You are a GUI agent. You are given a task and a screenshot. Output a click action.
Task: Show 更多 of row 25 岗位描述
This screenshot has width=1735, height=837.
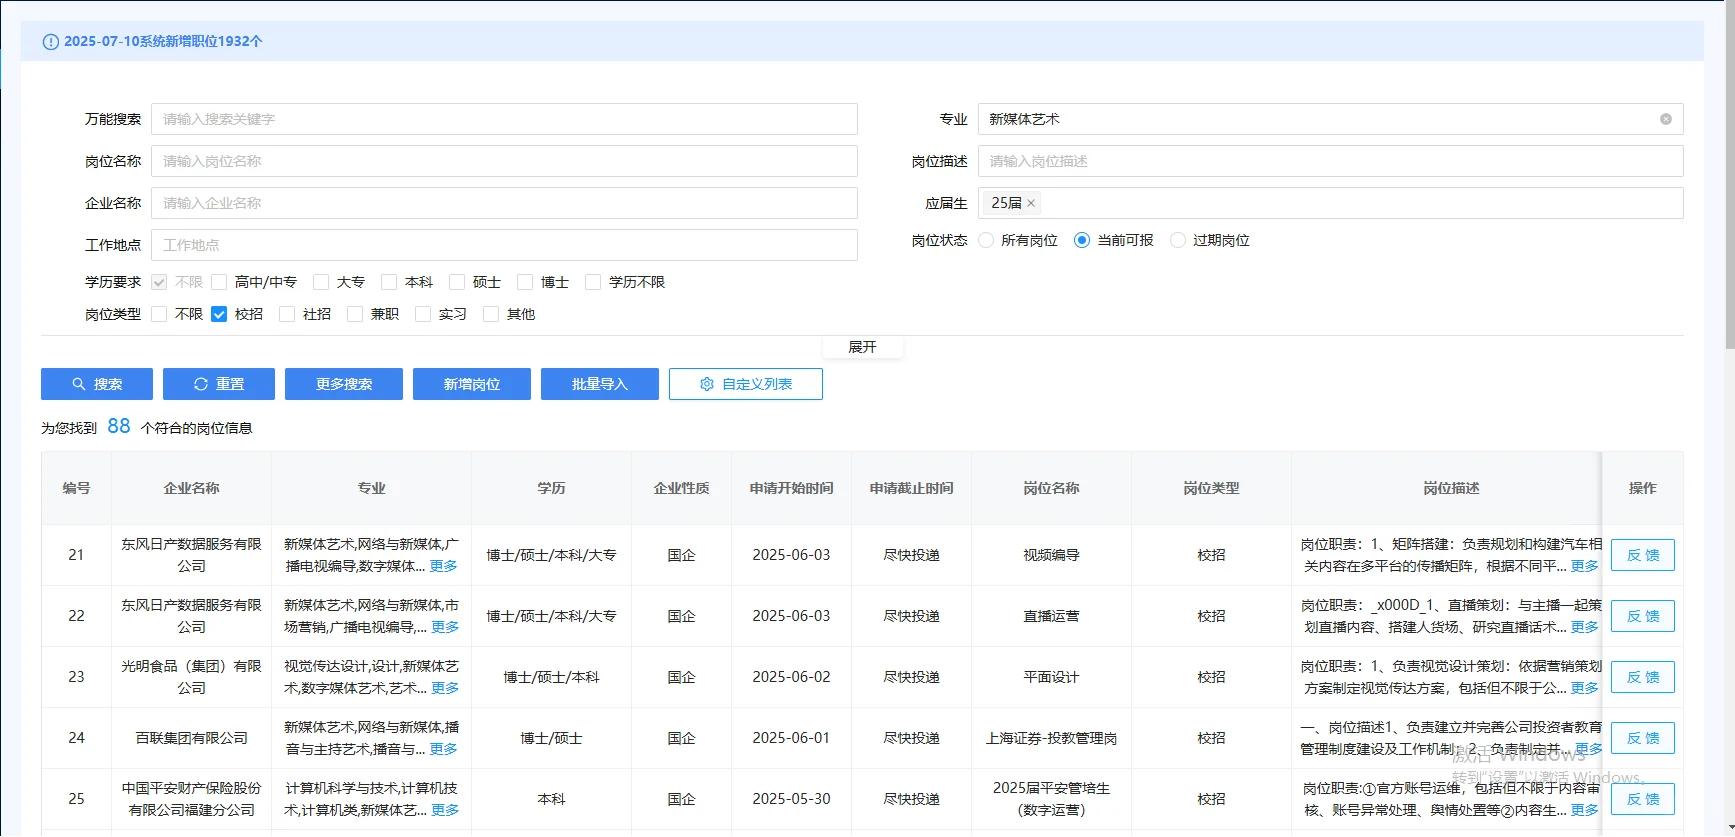click(1585, 810)
